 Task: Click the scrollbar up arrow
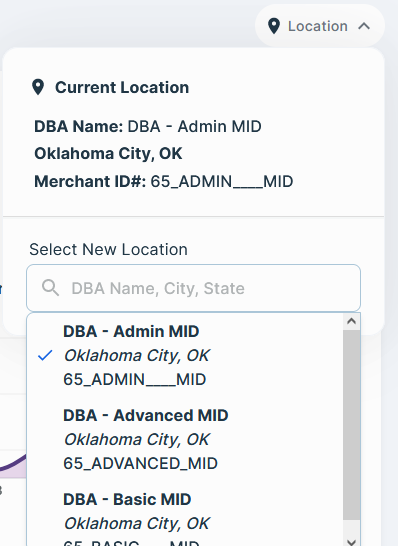point(351,321)
